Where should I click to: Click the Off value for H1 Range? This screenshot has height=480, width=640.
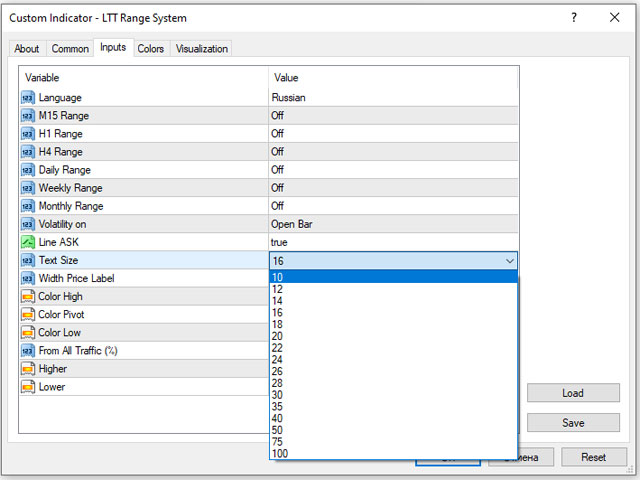coord(278,133)
